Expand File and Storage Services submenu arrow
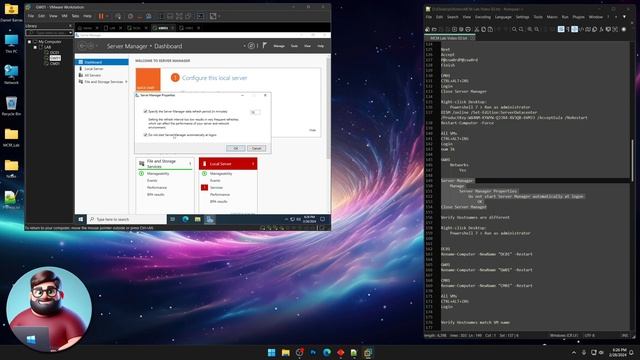 [x=126, y=82]
